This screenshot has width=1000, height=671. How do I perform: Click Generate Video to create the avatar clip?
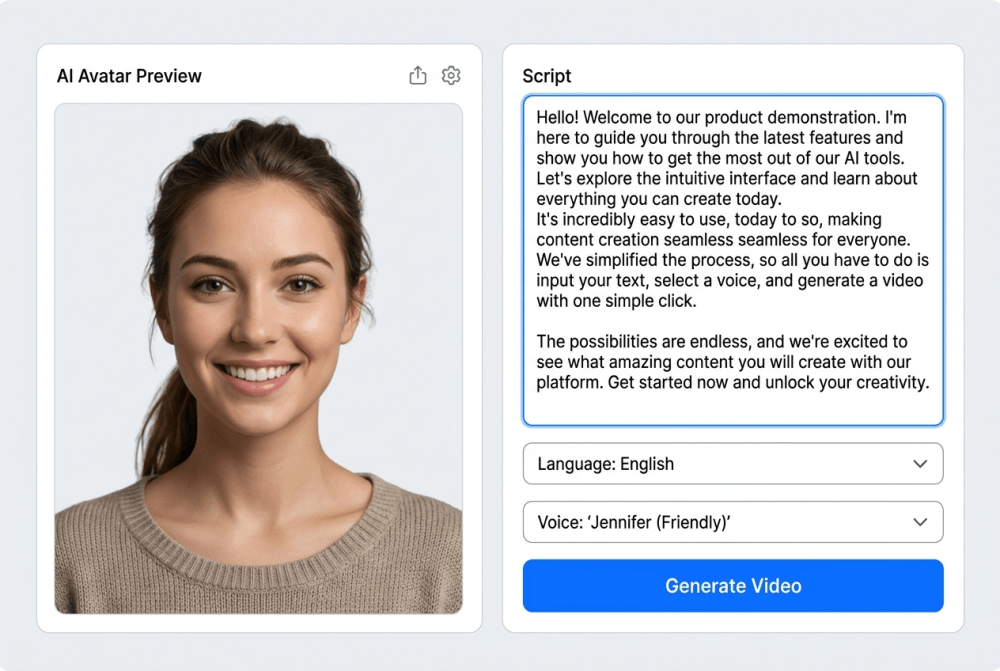click(x=733, y=586)
